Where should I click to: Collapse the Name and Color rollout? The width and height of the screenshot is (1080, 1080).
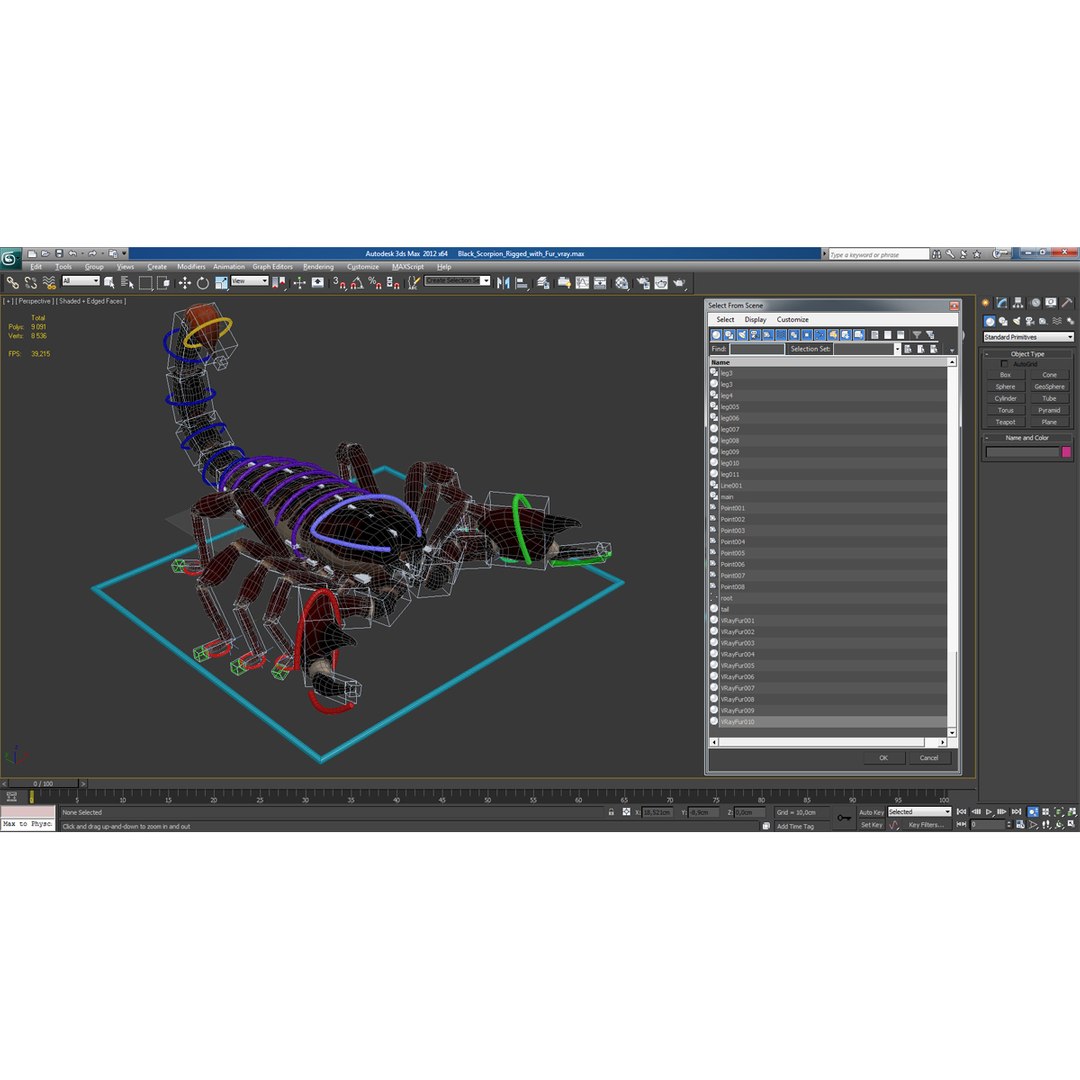click(1027, 438)
